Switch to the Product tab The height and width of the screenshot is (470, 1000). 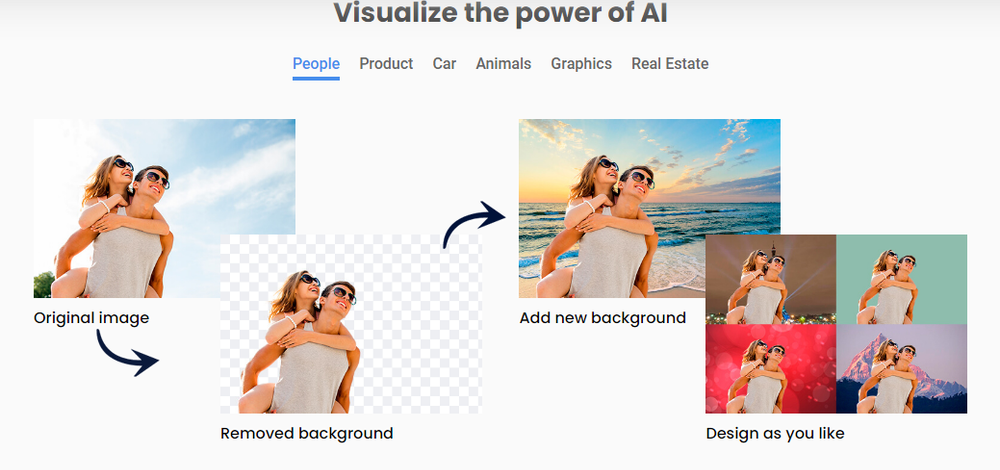tap(386, 64)
